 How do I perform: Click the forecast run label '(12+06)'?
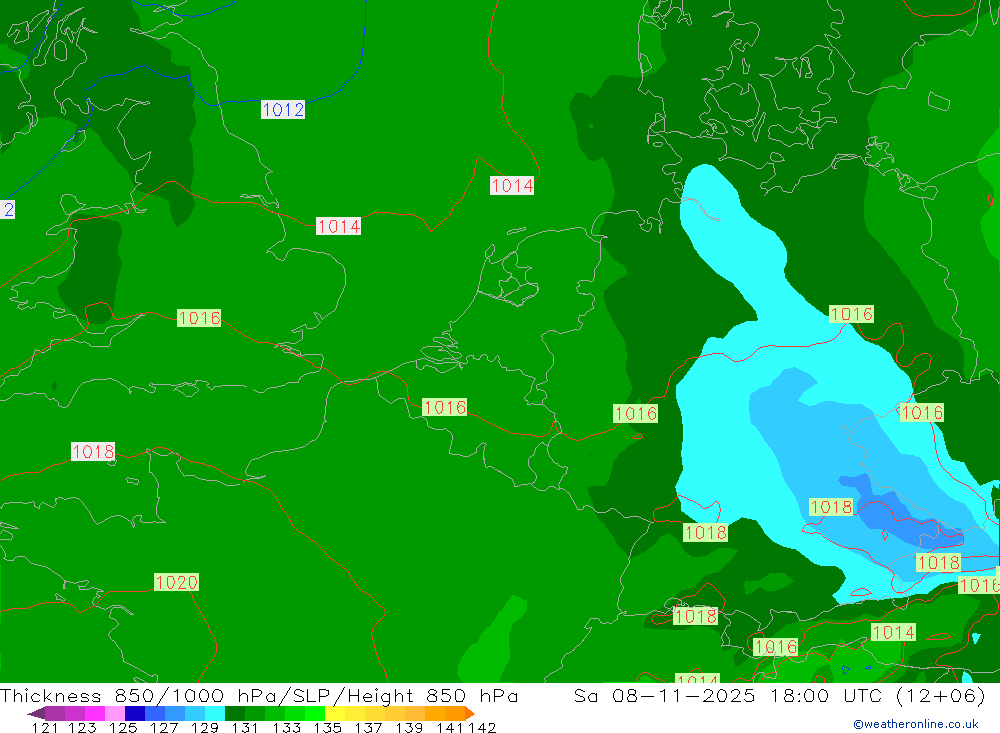(941, 695)
